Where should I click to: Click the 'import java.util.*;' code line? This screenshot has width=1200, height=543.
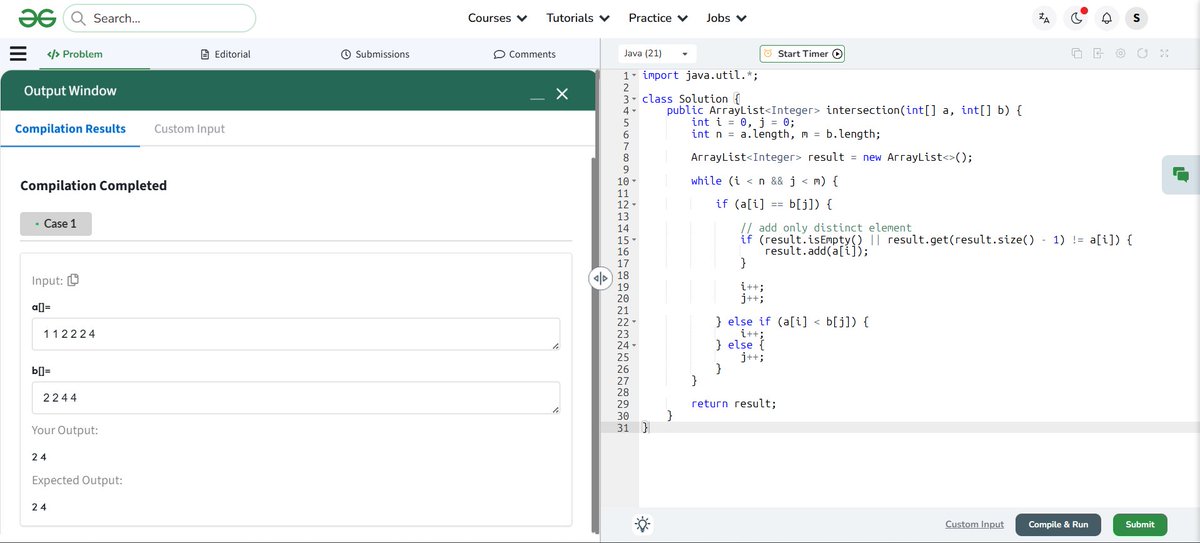702,76
